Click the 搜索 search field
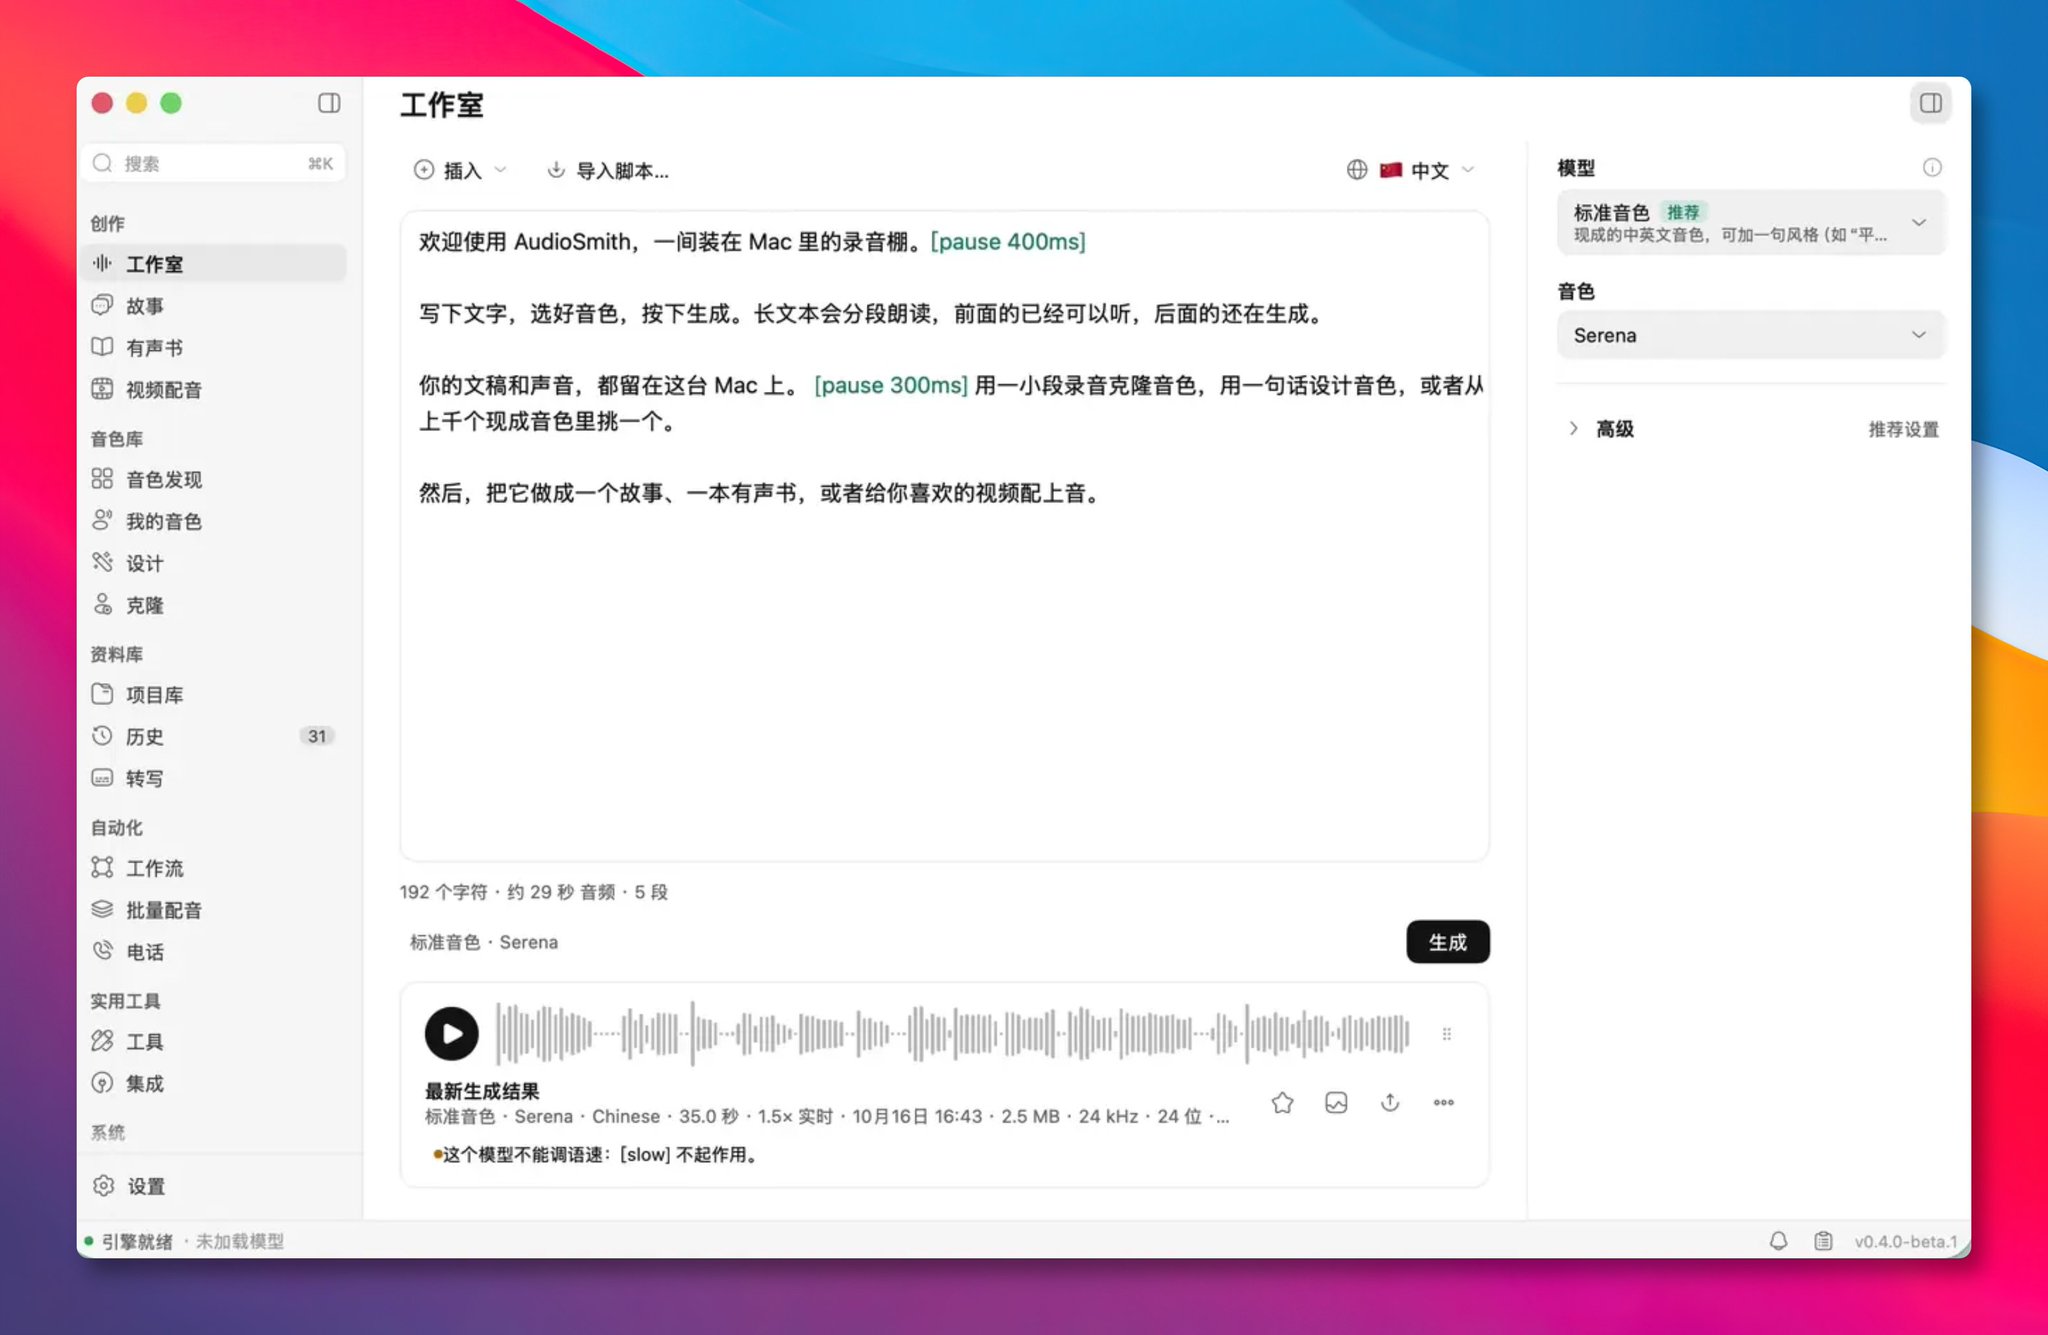 click(216, 163)
